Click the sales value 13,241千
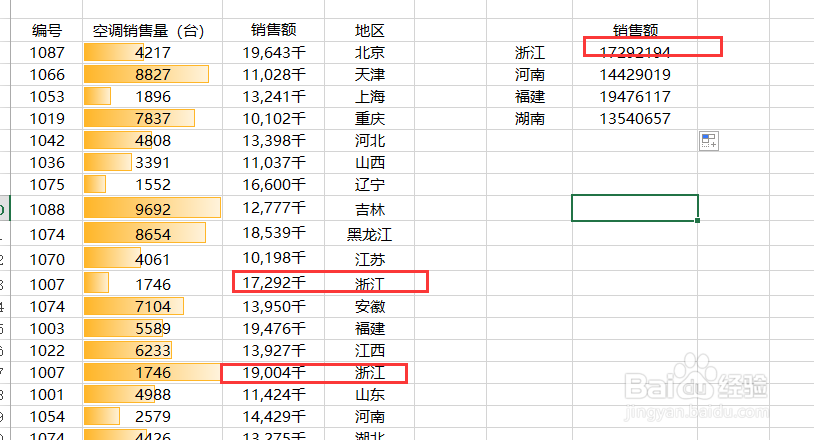 point(274,97)
